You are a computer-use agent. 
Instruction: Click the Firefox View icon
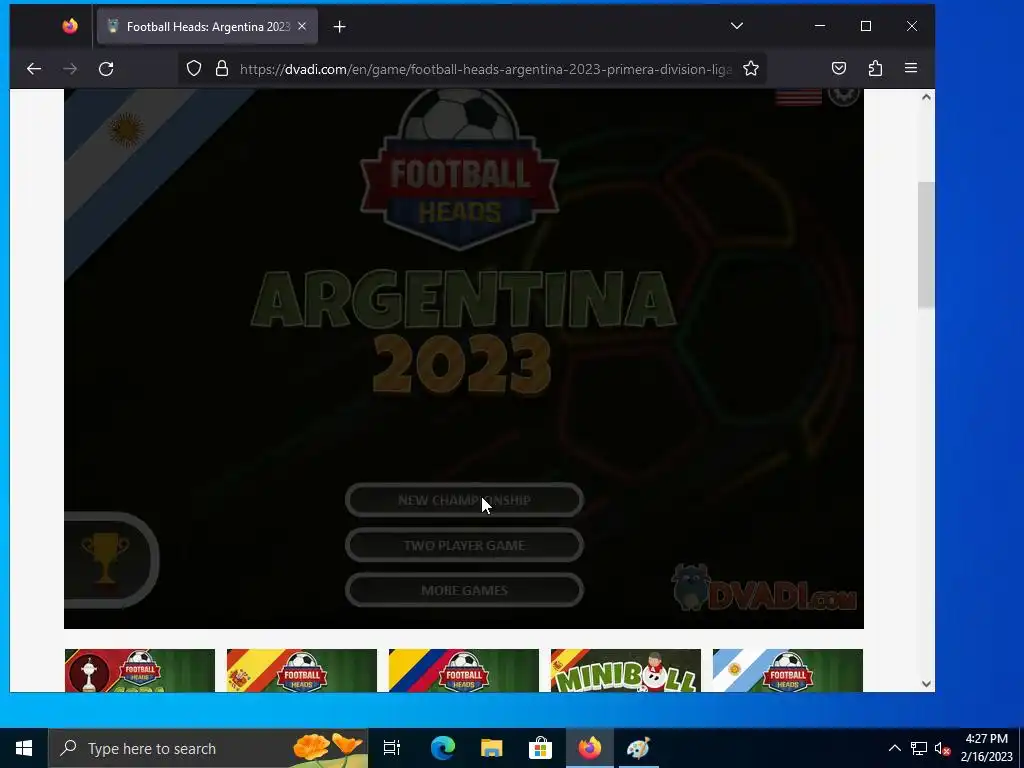[70, 26]
